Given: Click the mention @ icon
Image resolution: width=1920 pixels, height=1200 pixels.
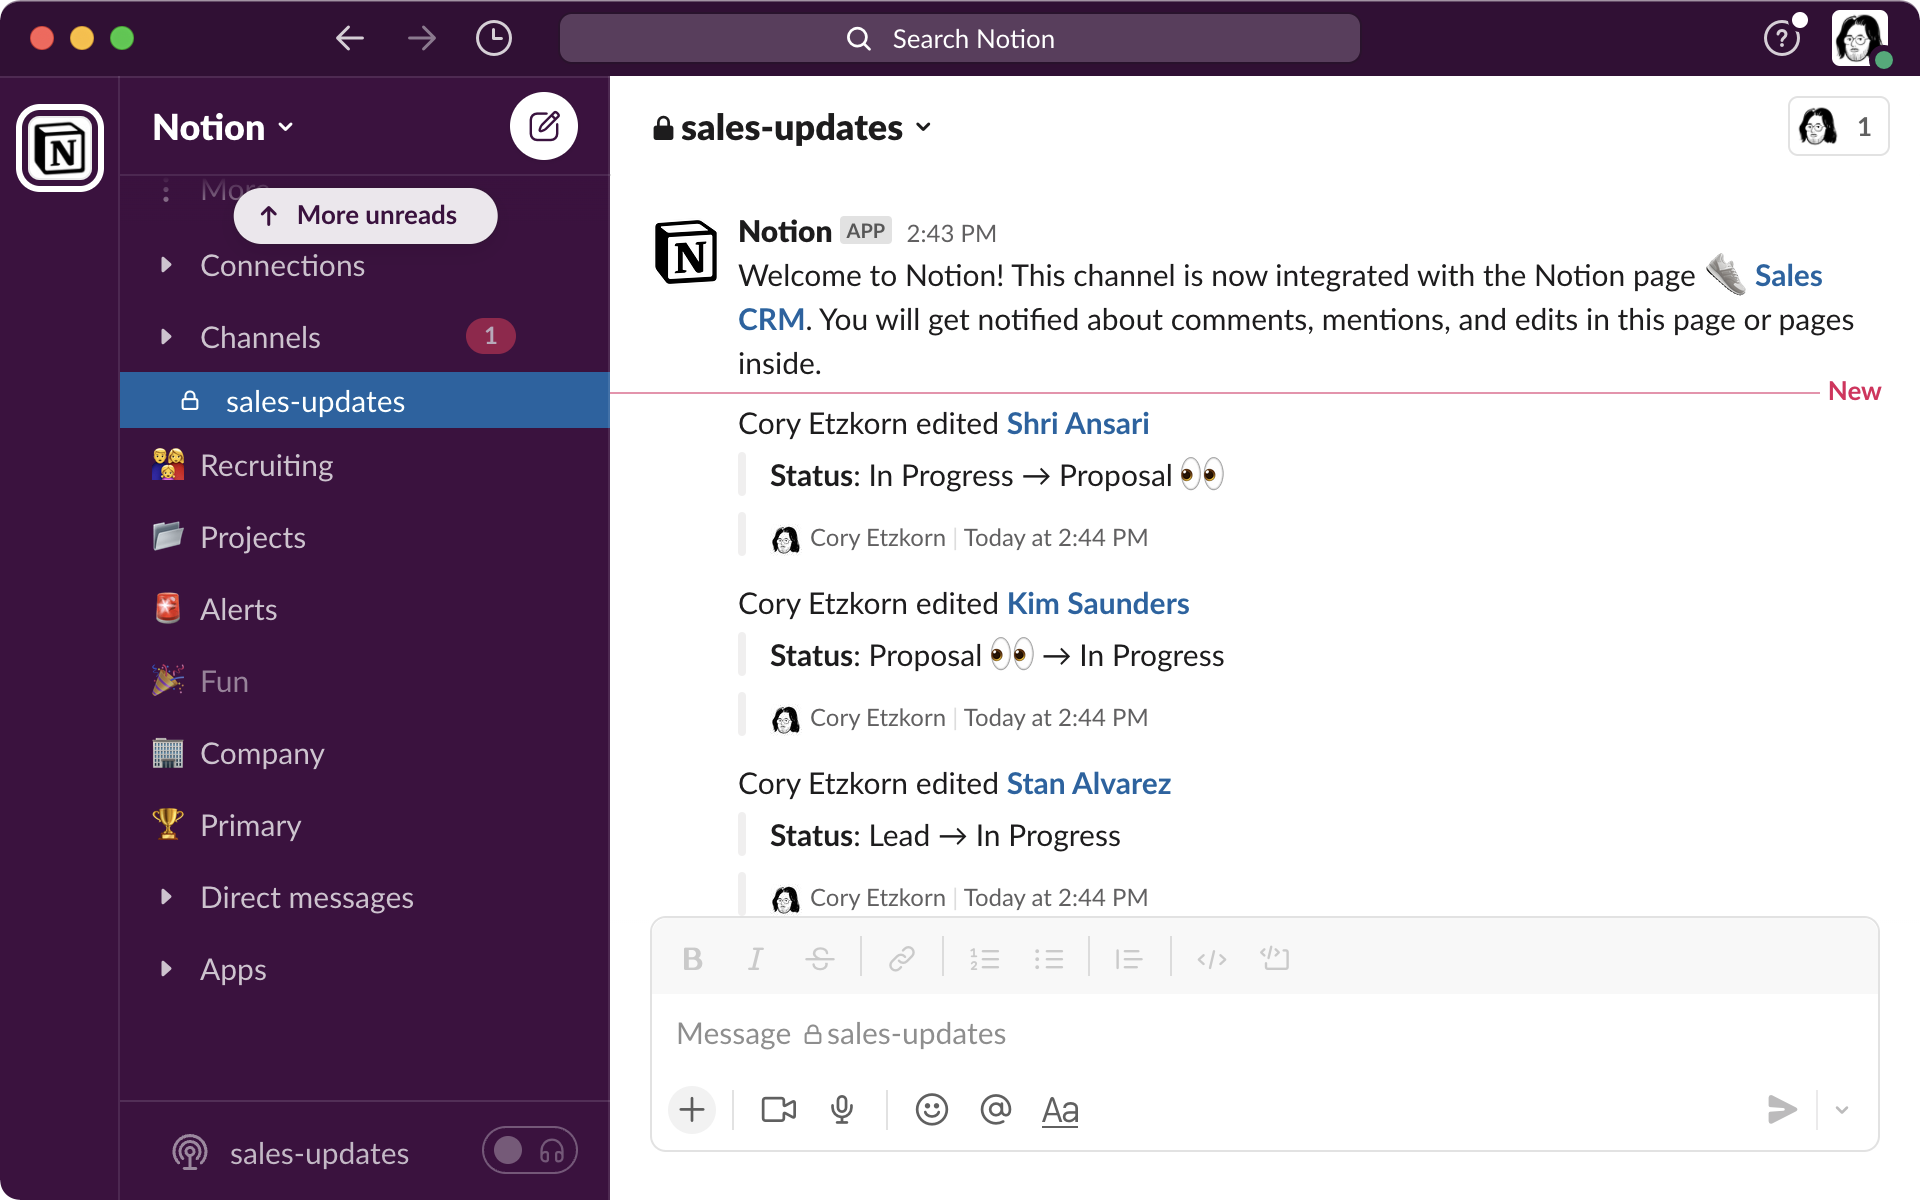Looking at the screenshot, I should pyautogui.click(x=996, y=1109).
